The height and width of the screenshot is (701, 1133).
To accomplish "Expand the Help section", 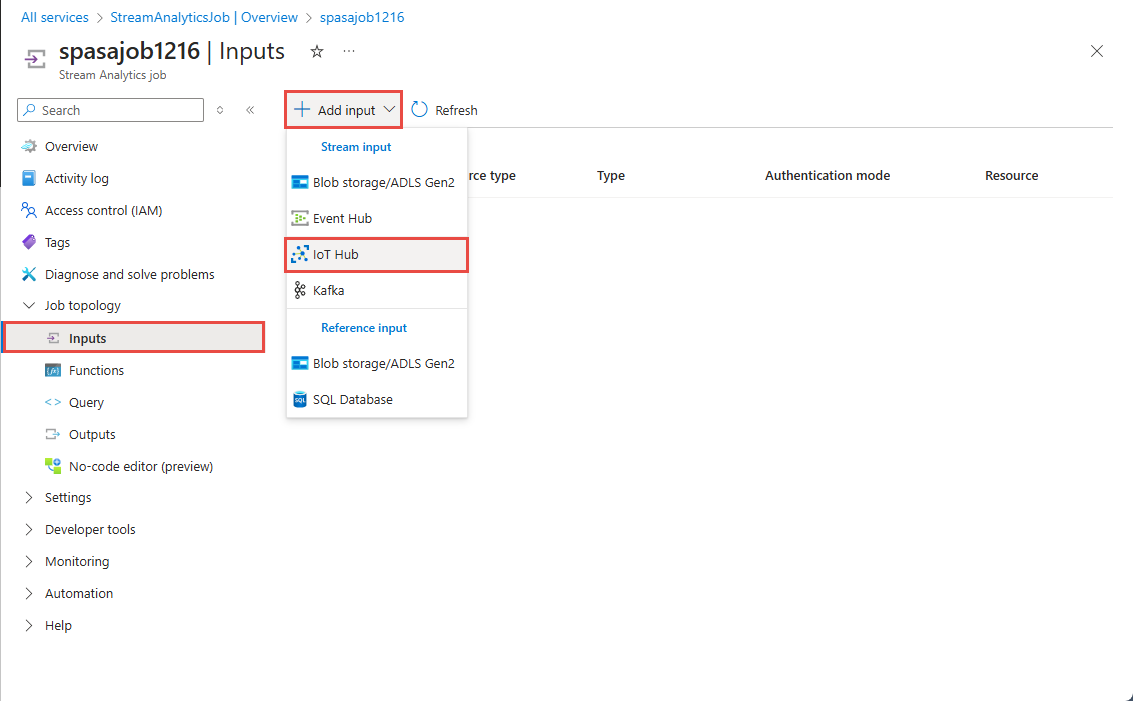I will click(x=29, y=625).
